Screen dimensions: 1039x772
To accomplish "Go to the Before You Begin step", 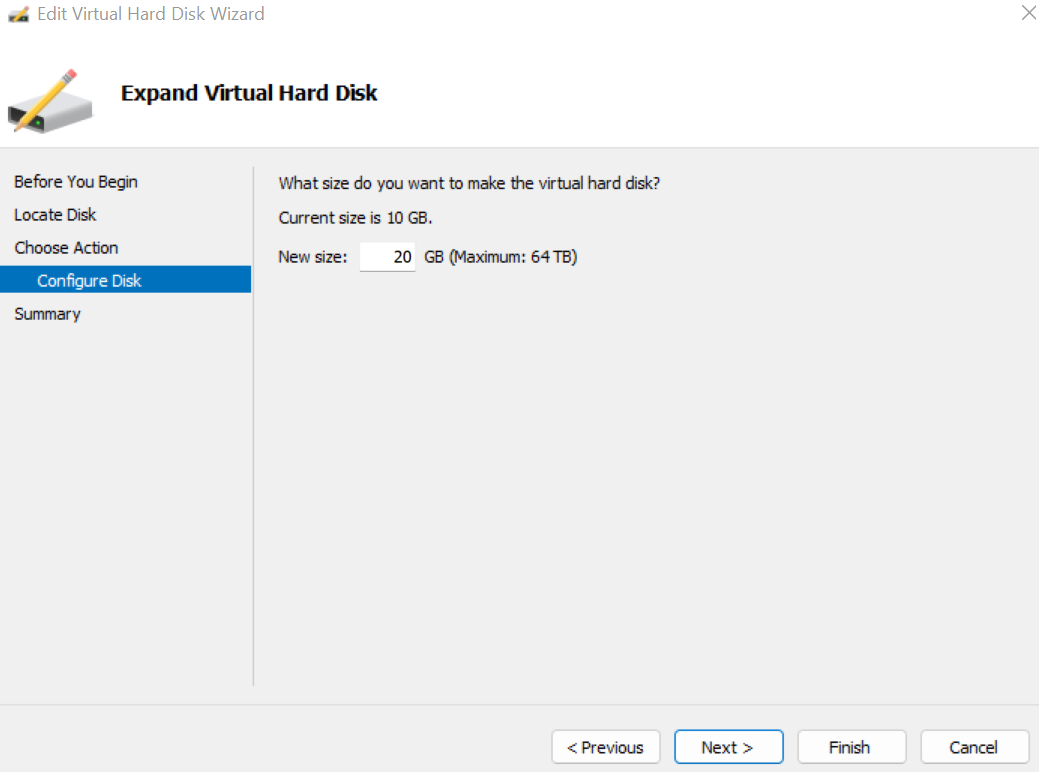I will click(76, 182).
